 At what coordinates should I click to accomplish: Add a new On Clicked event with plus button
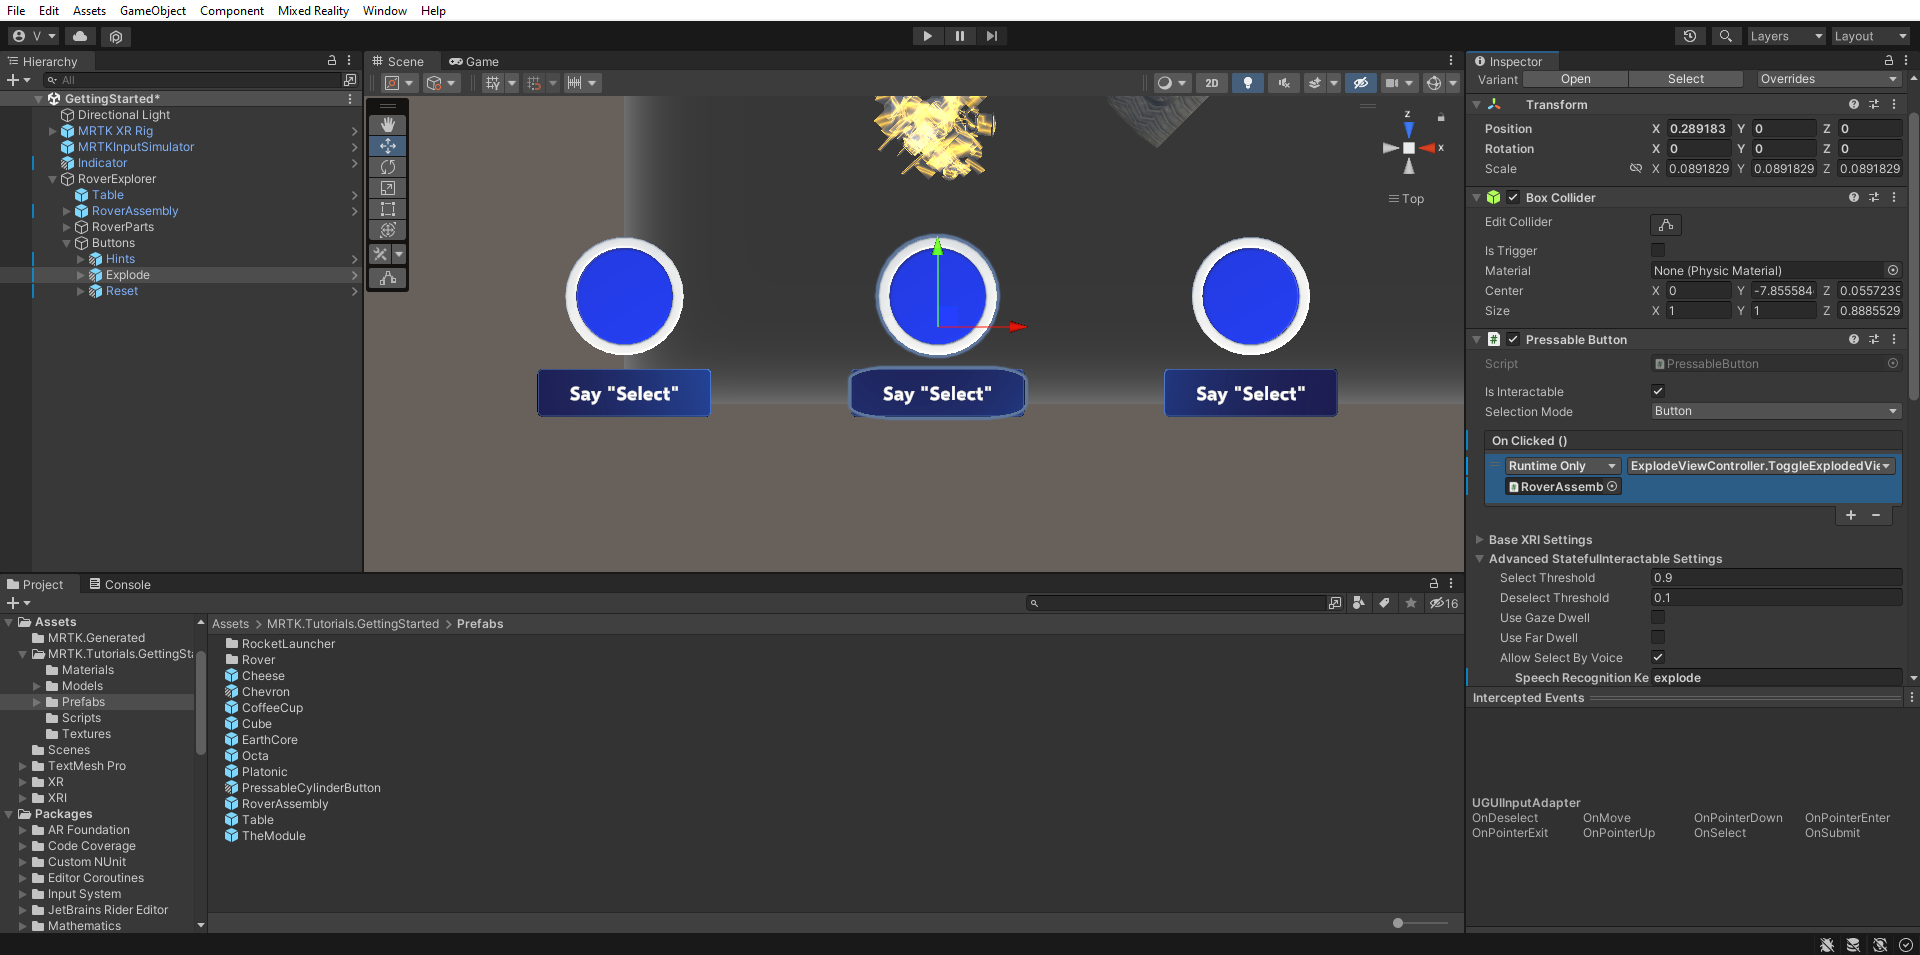click(1849, 515)
